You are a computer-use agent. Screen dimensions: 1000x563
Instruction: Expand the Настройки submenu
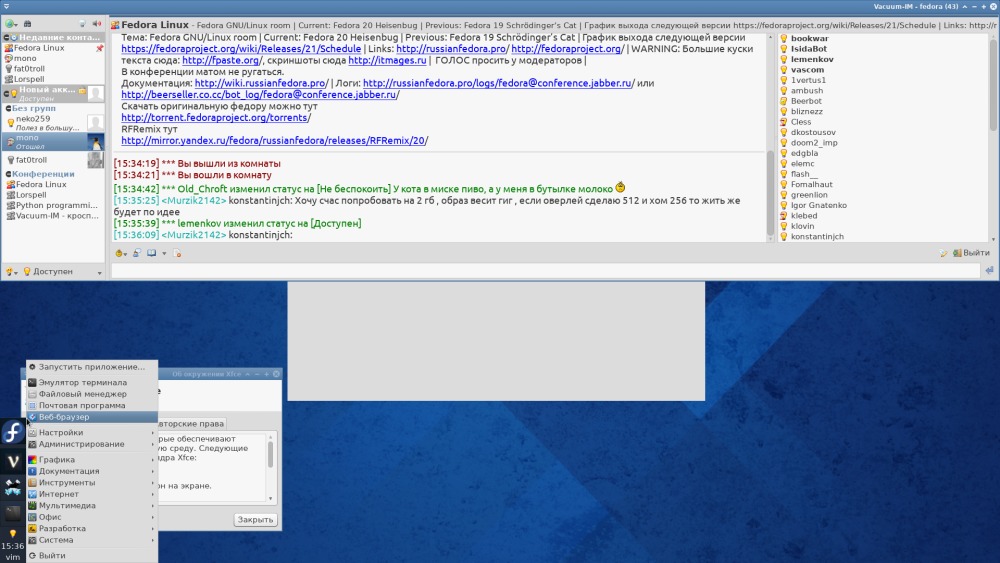pyautogui.click(x=92, y=432)
